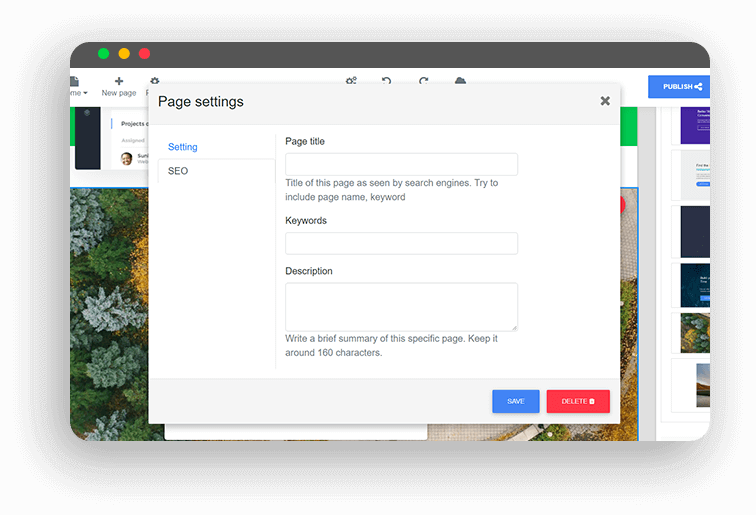Add a New page
The width and height of the screenshot is (756, 515).
coord(119,87)
